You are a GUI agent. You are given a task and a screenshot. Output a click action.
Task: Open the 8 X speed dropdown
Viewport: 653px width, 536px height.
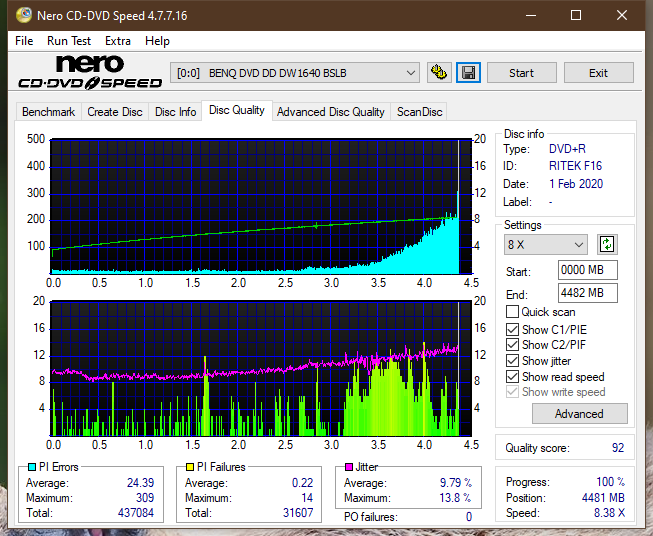pos(546,244)
